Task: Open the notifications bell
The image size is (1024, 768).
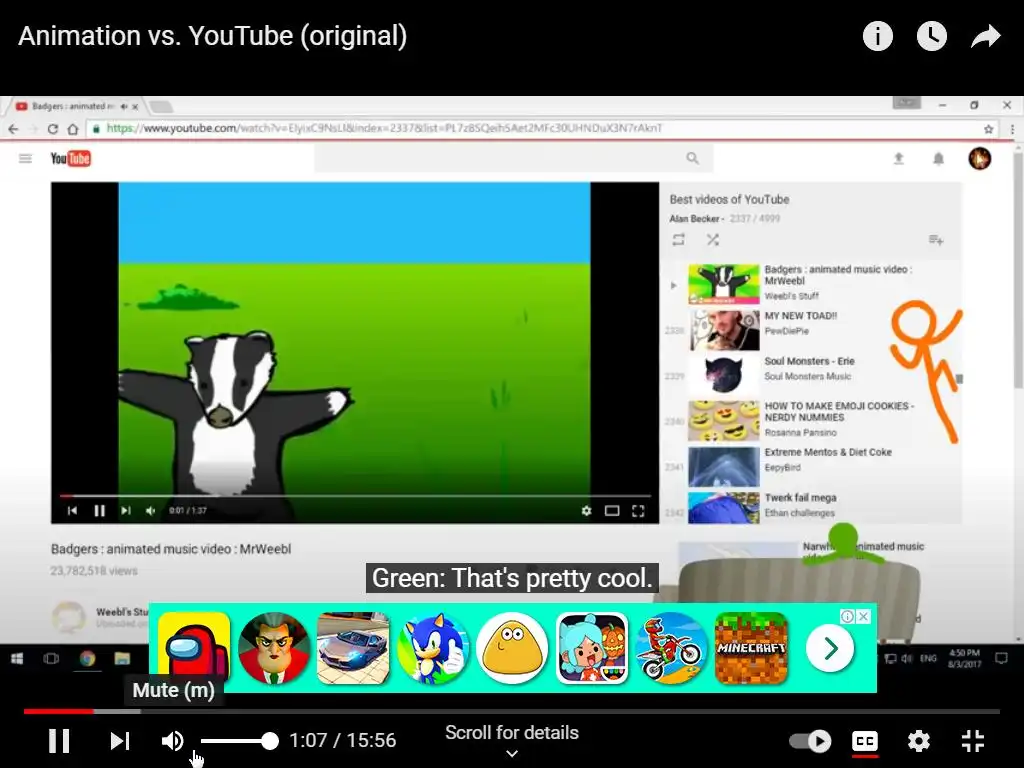Action: (938, 158)
